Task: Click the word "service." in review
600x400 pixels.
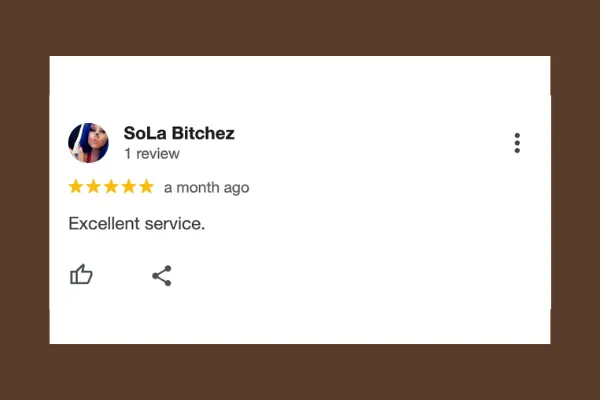Action: tap(175, 224)
